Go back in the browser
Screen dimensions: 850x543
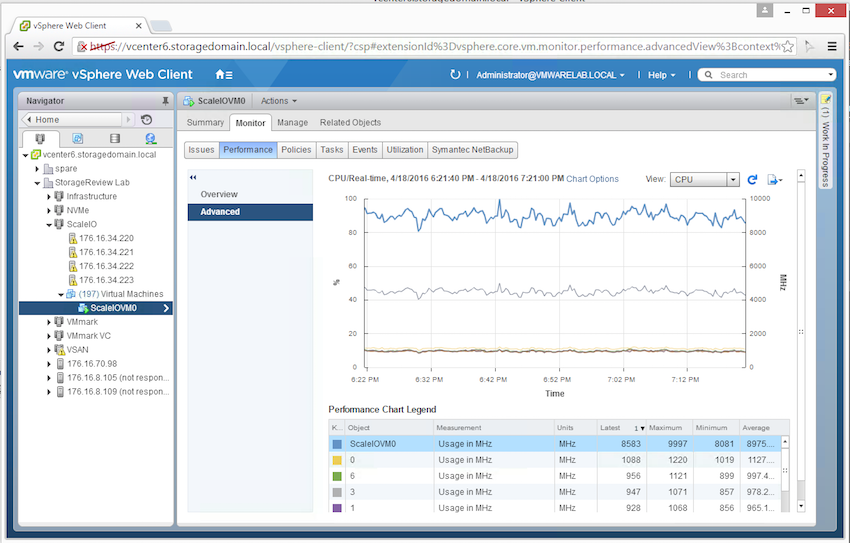point(18,47)
